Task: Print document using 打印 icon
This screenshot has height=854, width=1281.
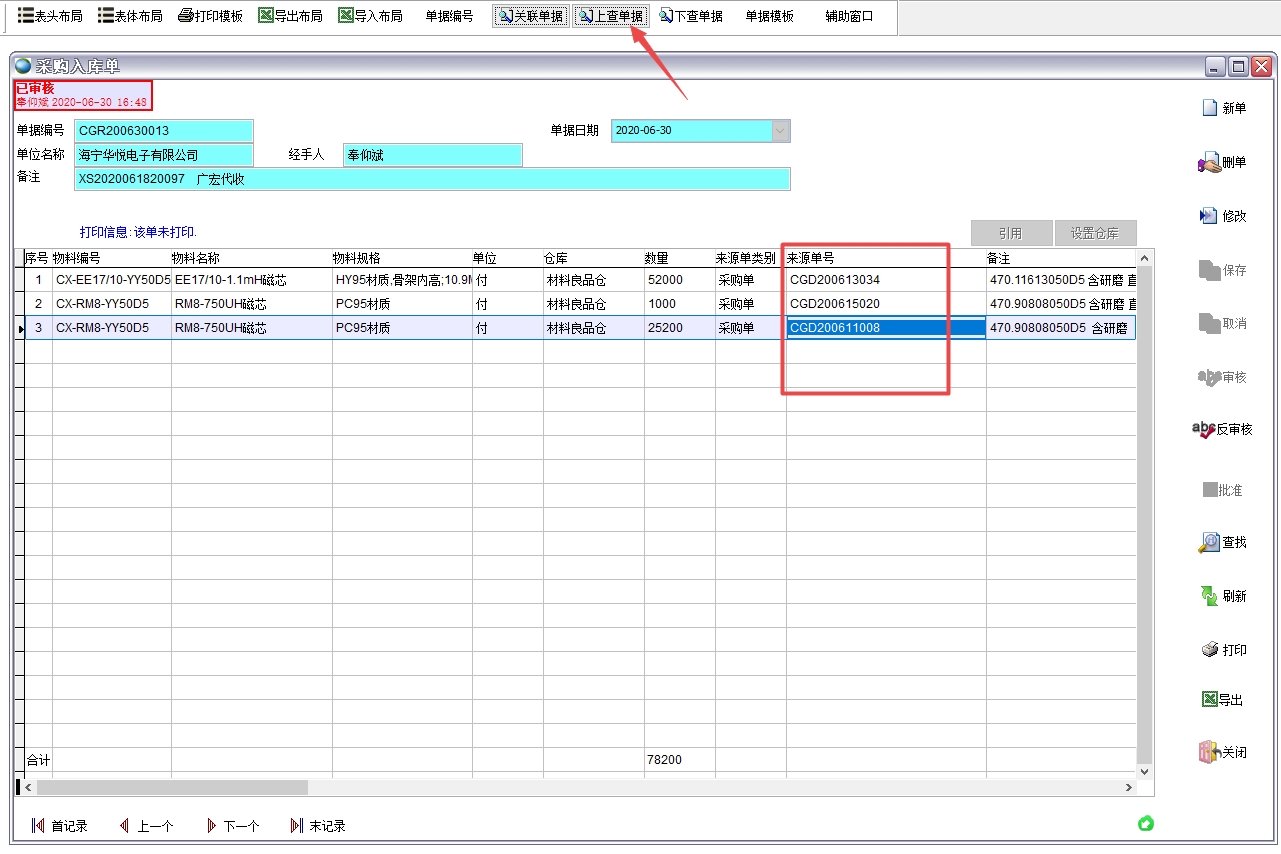Action: pyautogui.click(x=1209, y=650)
